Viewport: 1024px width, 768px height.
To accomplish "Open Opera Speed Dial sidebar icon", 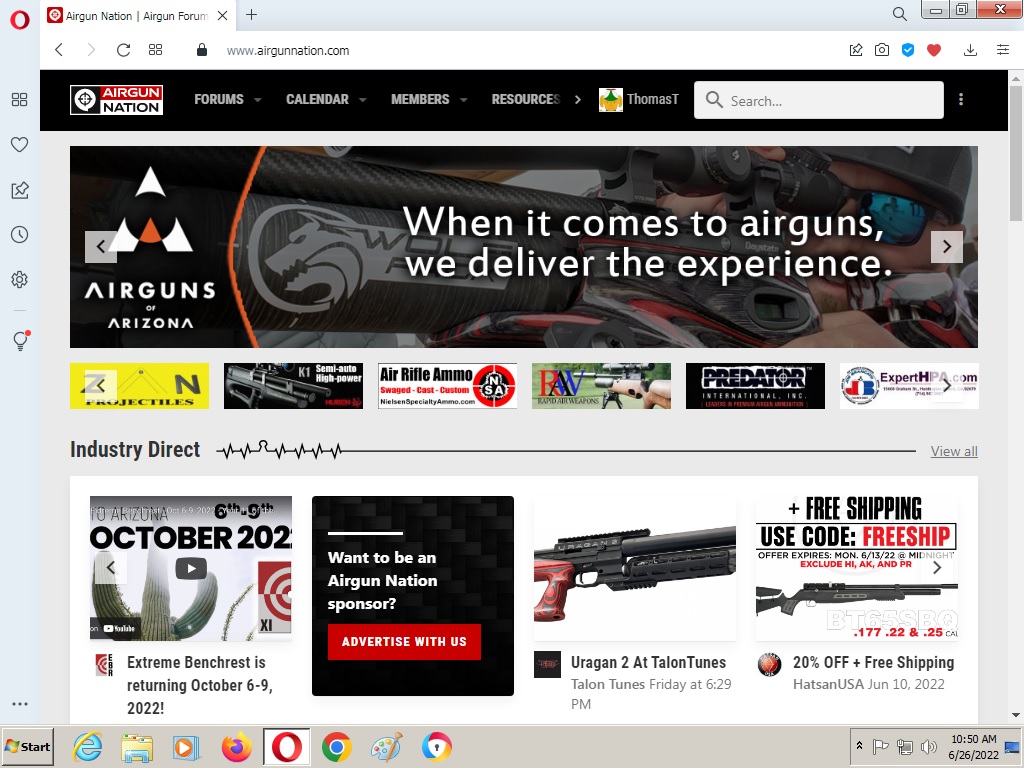I will click(x=20, y=99).
